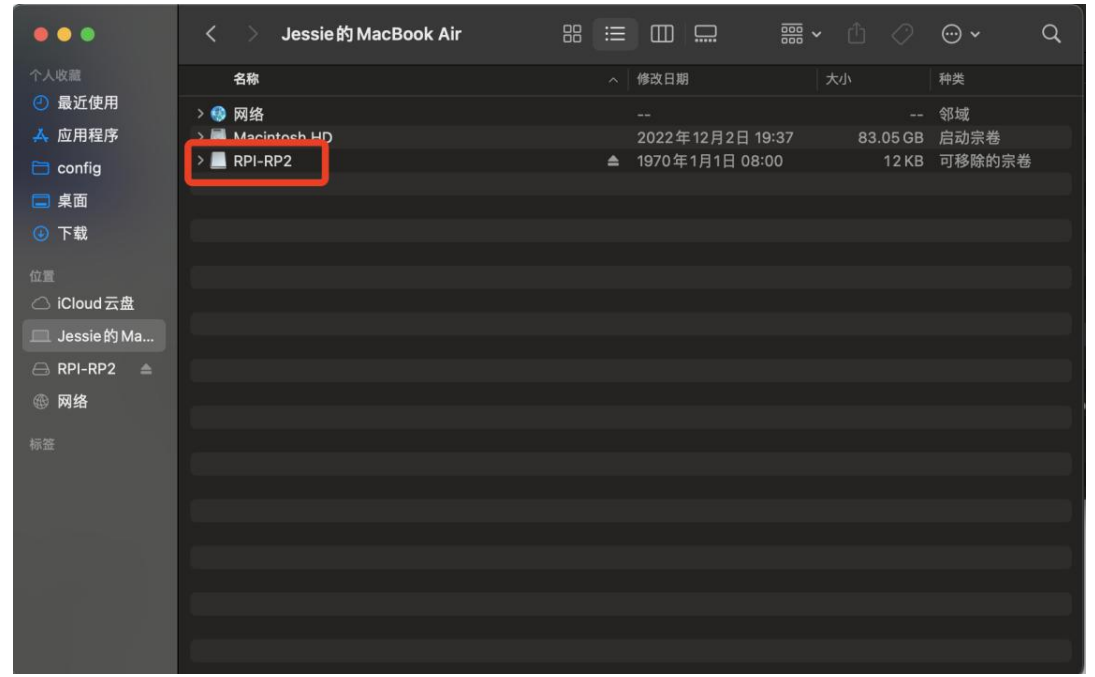Open 最近使用 in the sidebar

point(87,103)
